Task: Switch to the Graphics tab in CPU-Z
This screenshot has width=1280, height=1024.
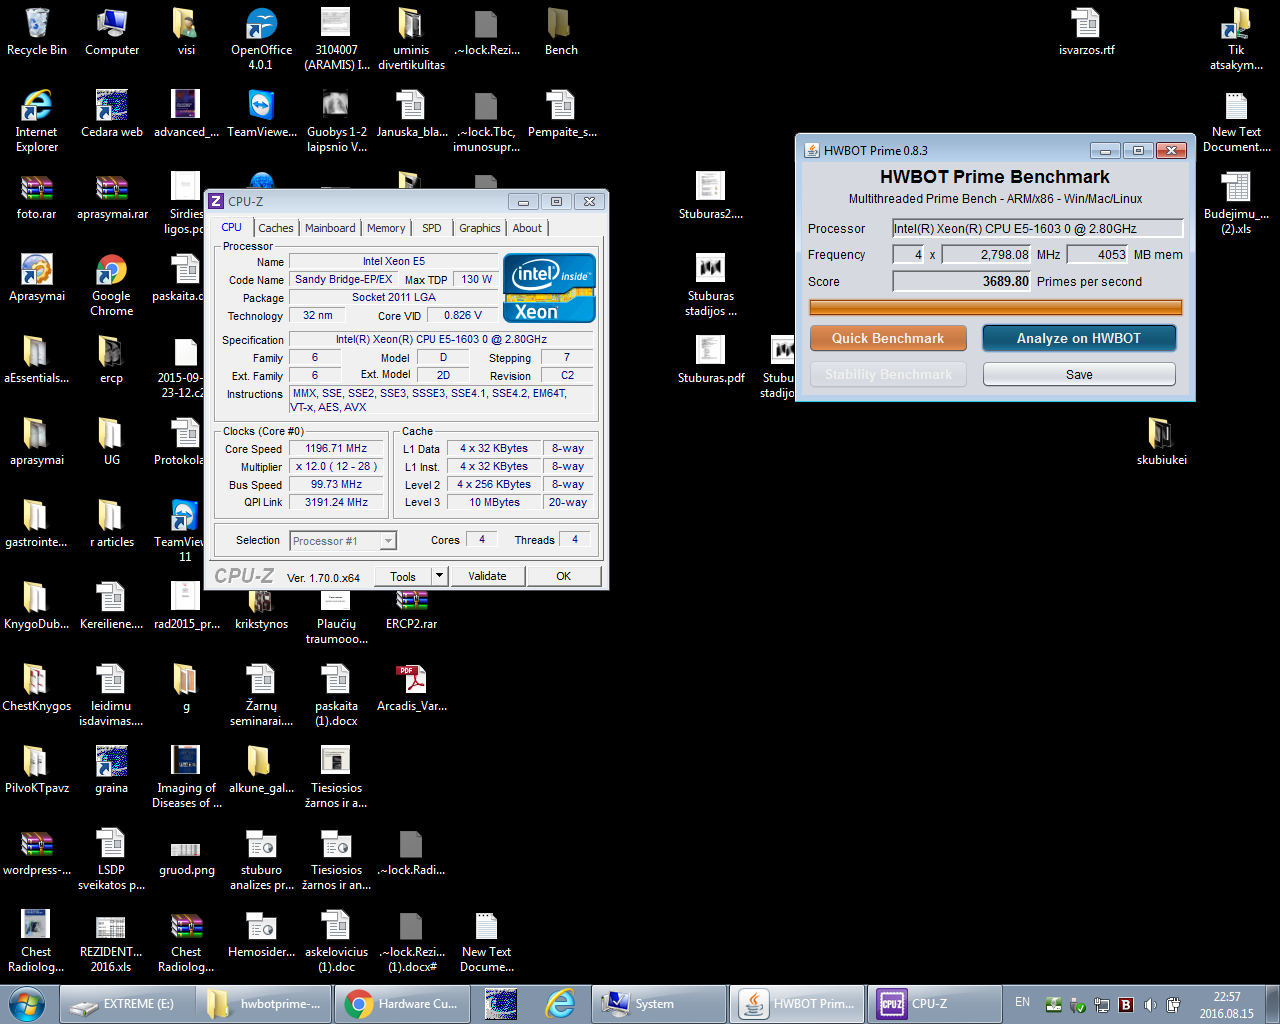Action: [479, 228]
